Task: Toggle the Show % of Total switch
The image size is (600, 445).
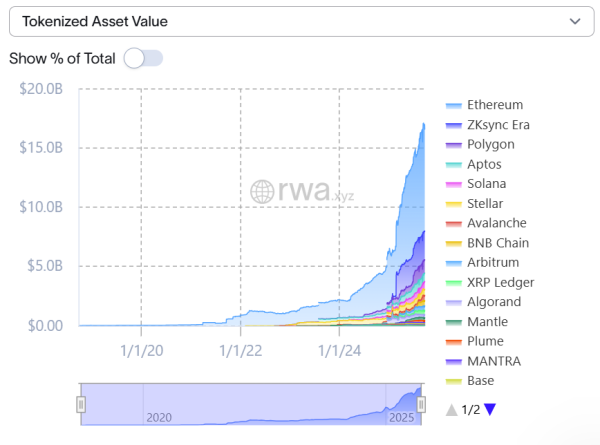Action: click(143, 58)
